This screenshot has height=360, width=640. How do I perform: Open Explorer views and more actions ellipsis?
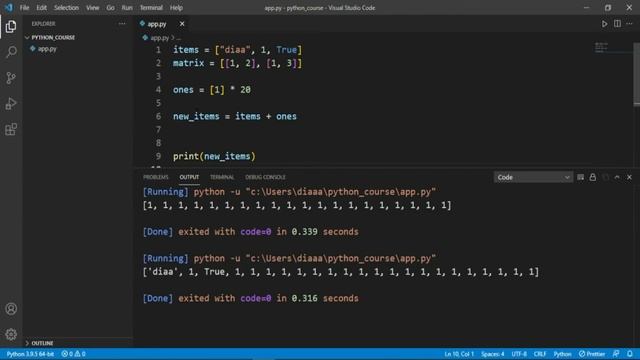point(122,24)
